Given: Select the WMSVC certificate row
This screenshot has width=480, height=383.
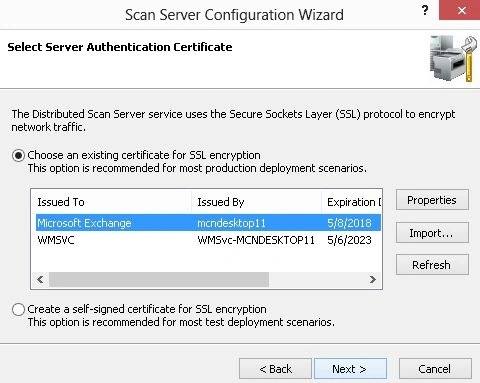Looking at the screenshot, I should (208, 240).
